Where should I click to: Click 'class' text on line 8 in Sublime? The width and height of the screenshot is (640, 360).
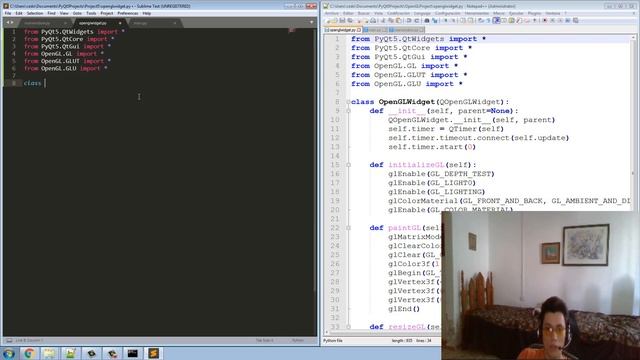point(33,83)
